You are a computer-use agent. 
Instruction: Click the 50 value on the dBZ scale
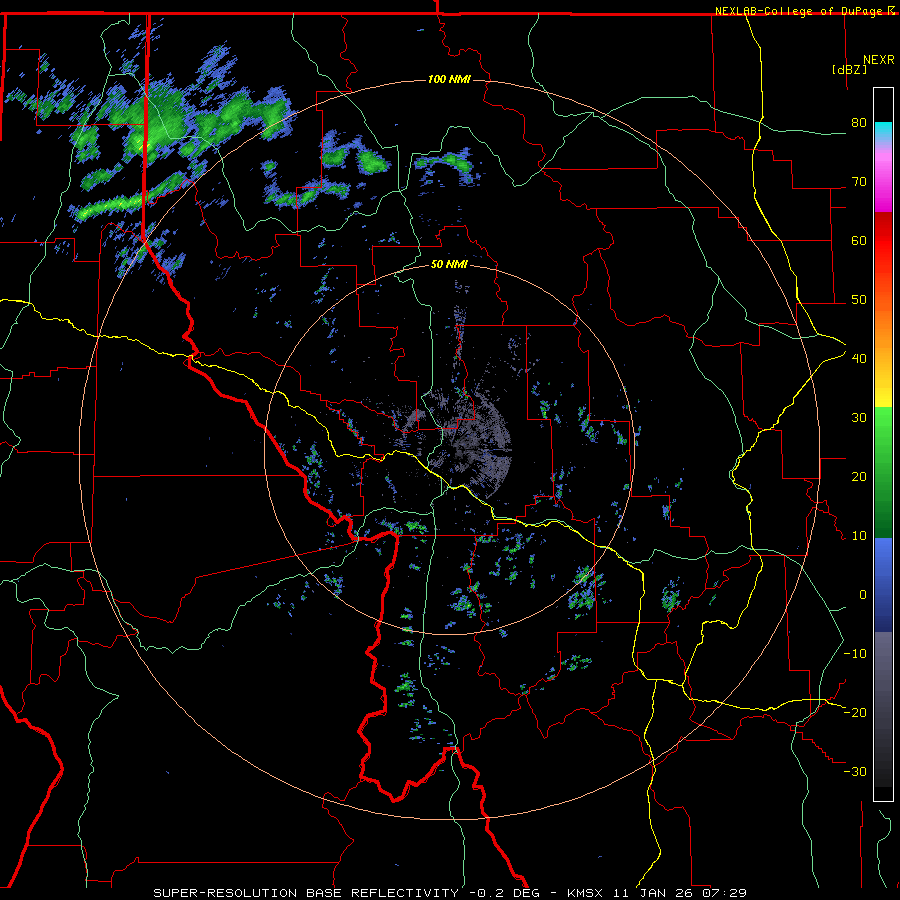pos(859,300)
